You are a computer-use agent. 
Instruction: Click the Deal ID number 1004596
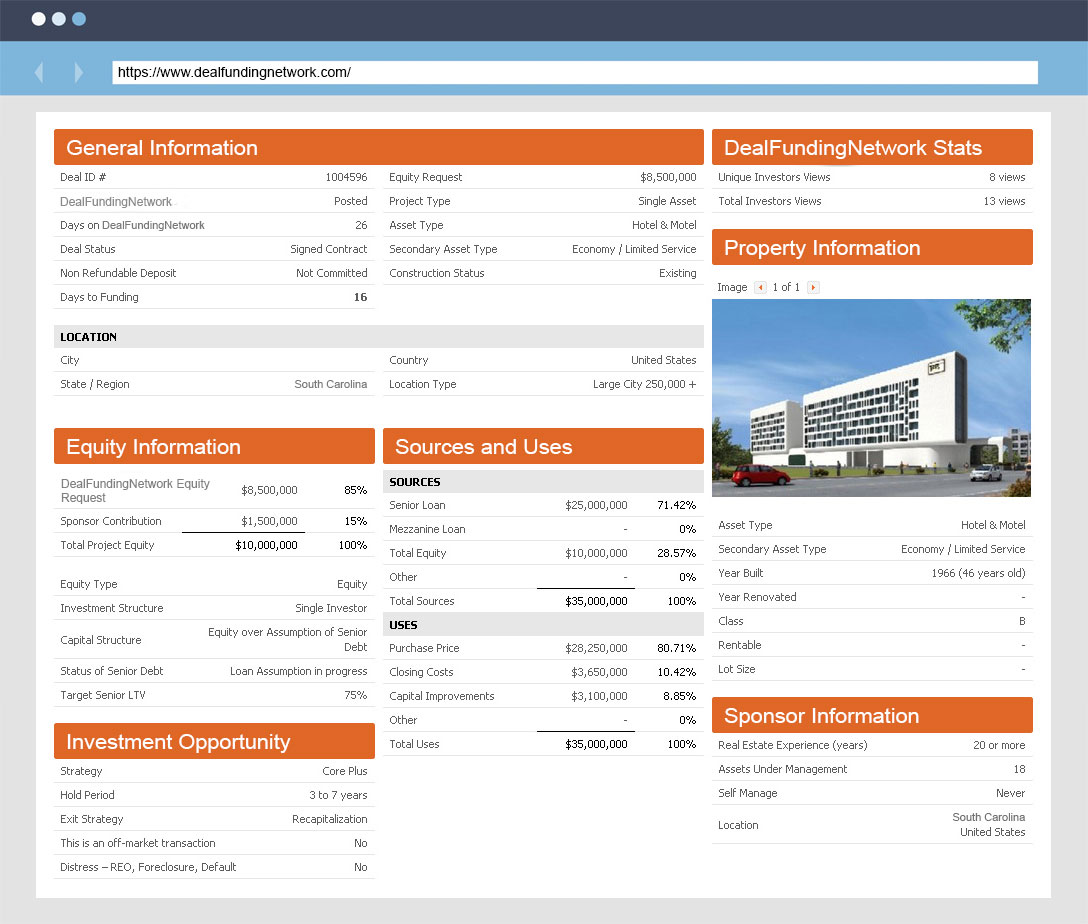346,177
